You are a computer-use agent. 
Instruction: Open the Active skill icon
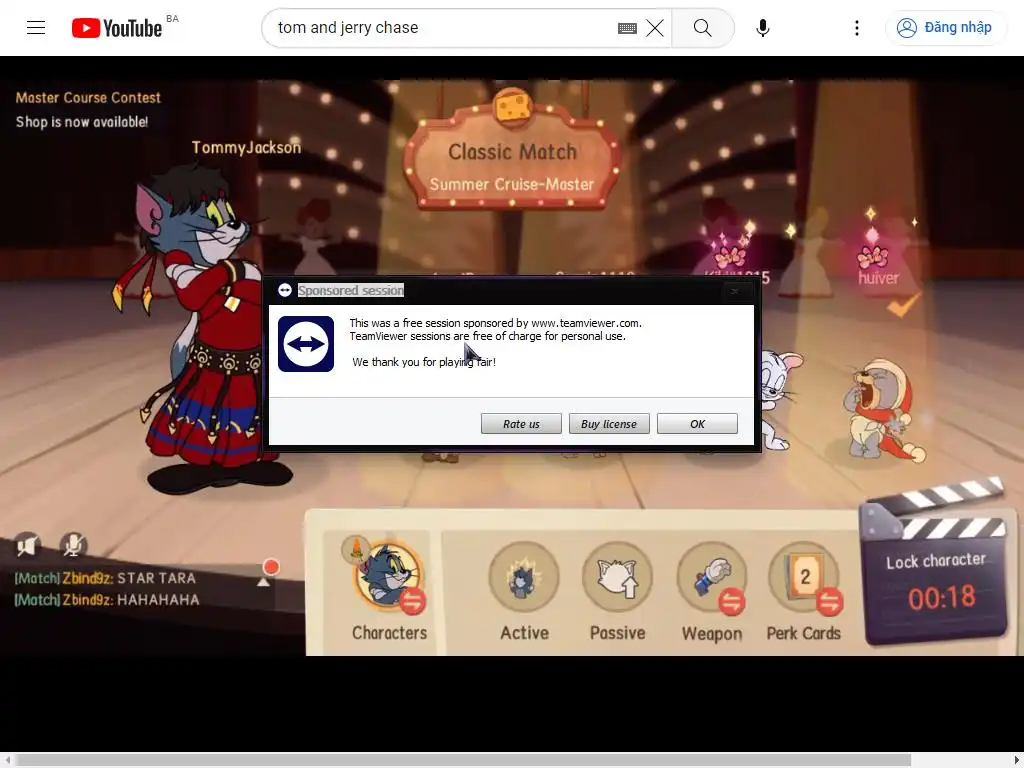click(524, 578)
